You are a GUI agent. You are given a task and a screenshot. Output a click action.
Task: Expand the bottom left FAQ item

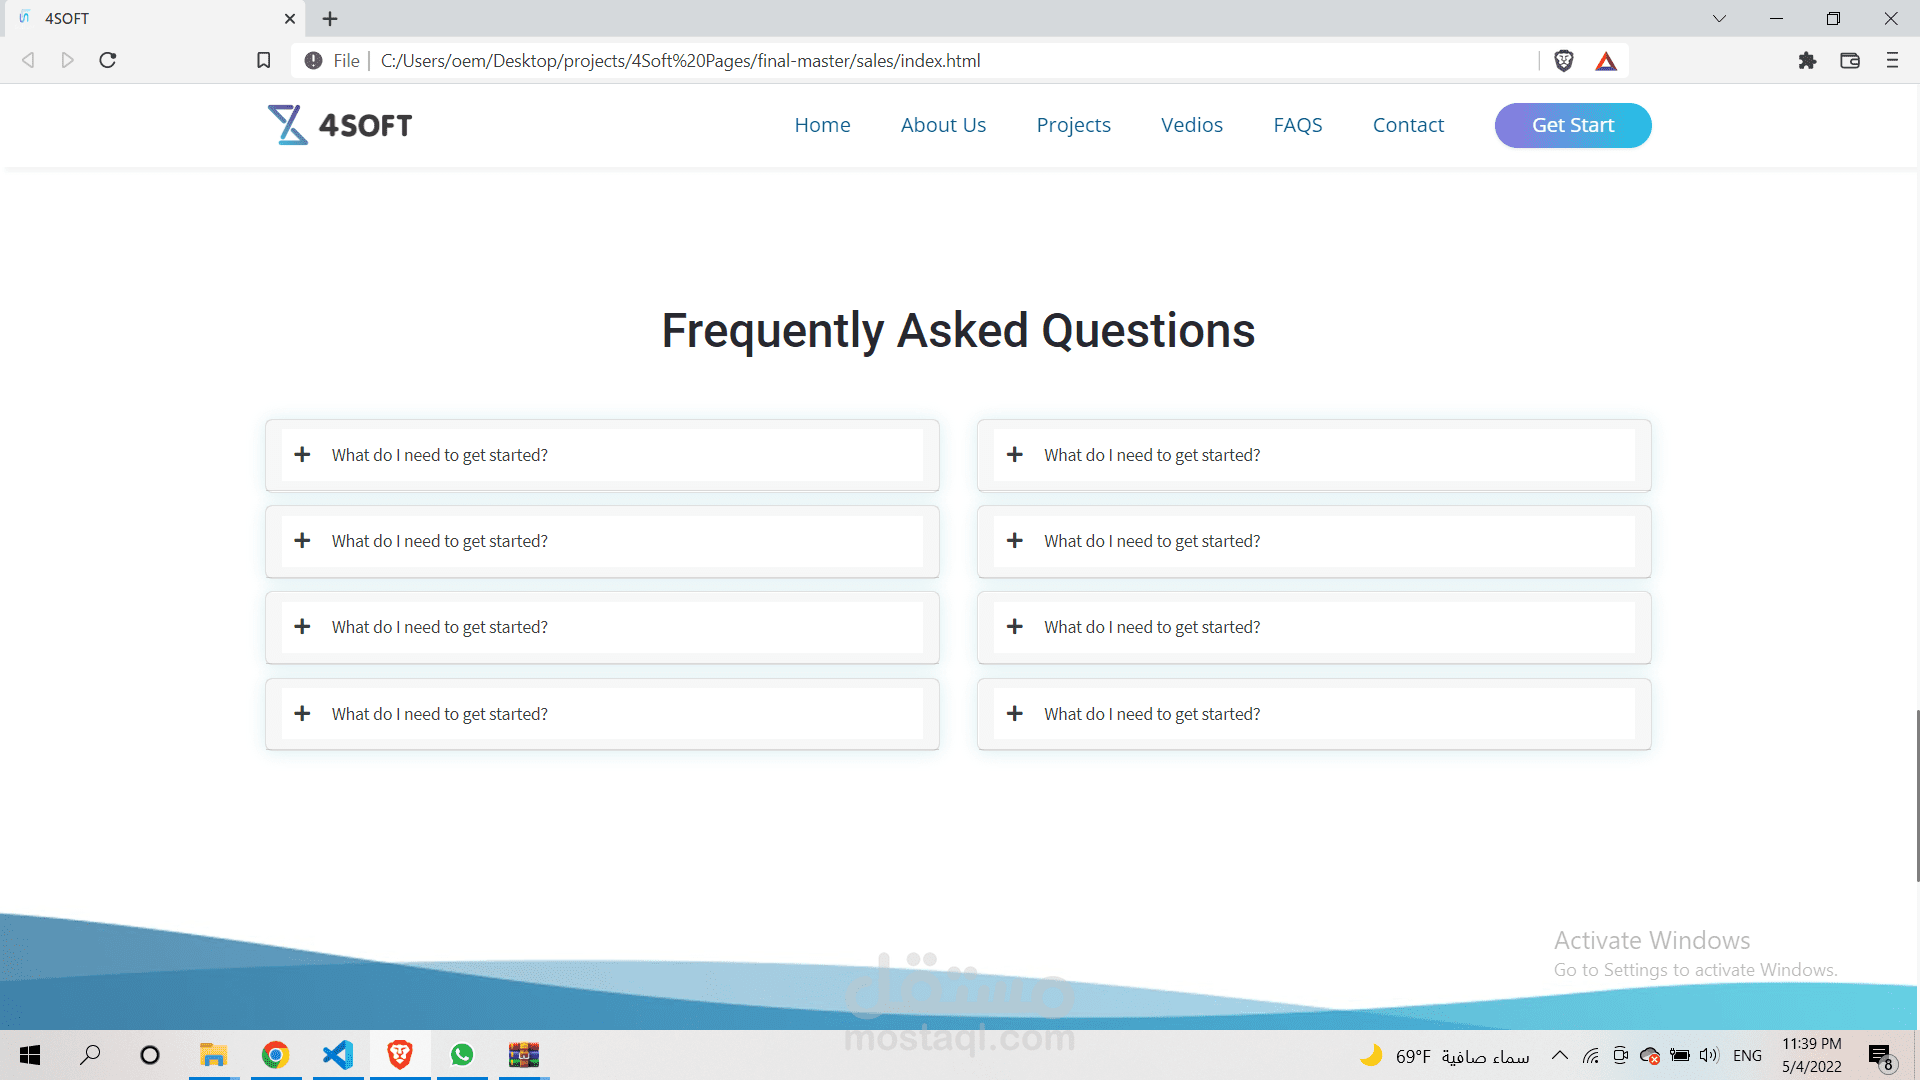pos(440,714)
